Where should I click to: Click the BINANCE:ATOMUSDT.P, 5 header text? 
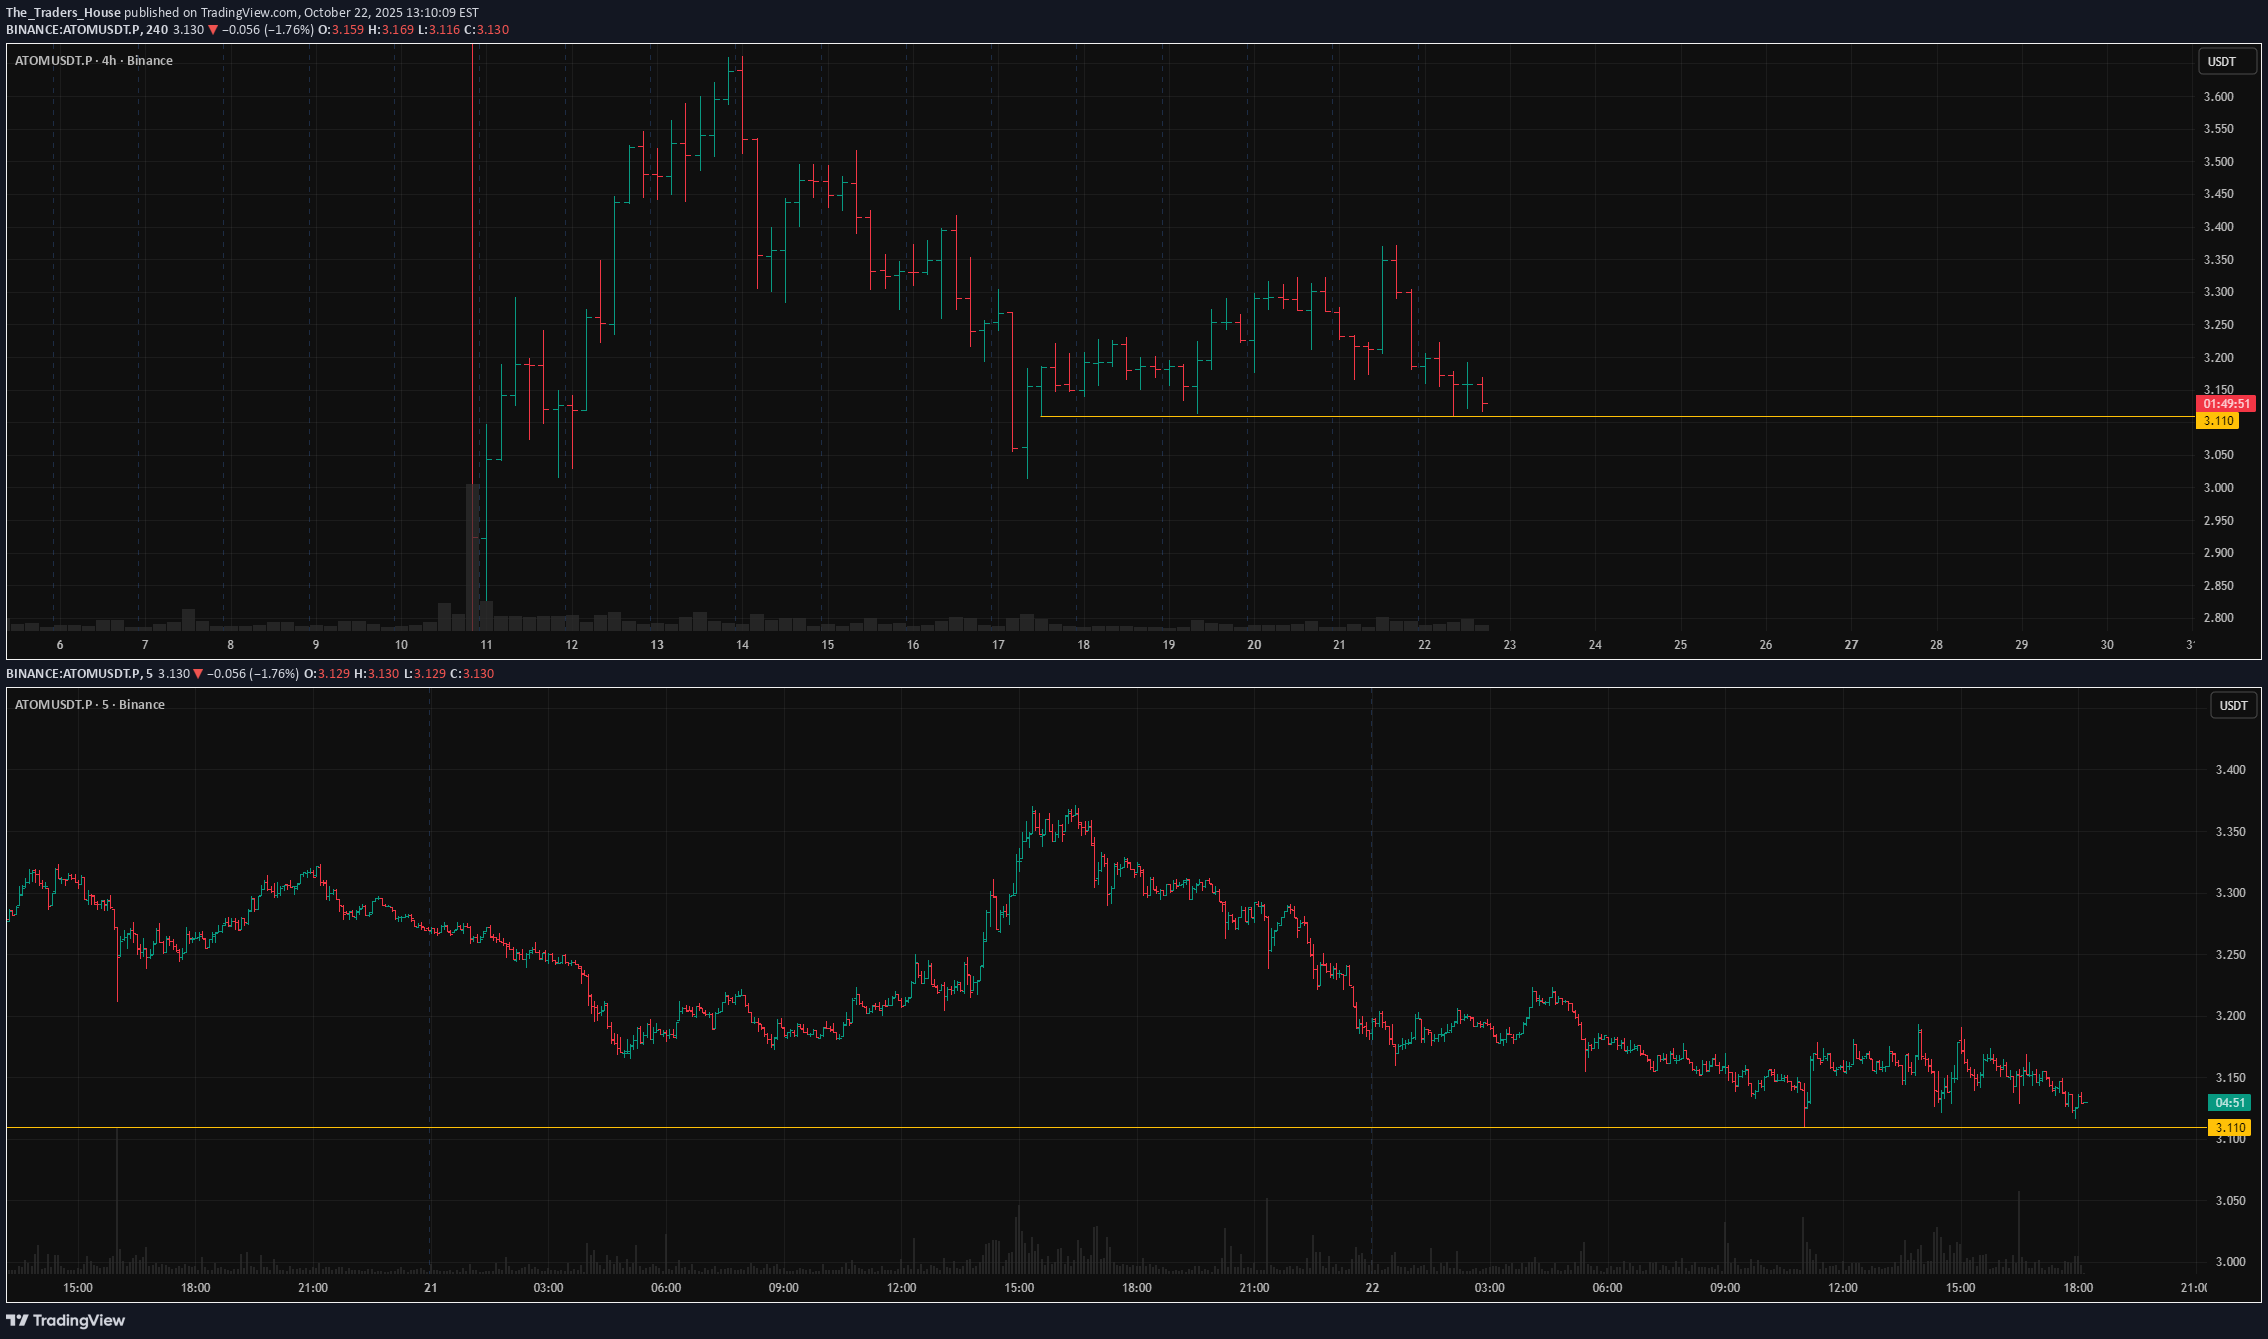pyautogui.click(x=80, y=674)
